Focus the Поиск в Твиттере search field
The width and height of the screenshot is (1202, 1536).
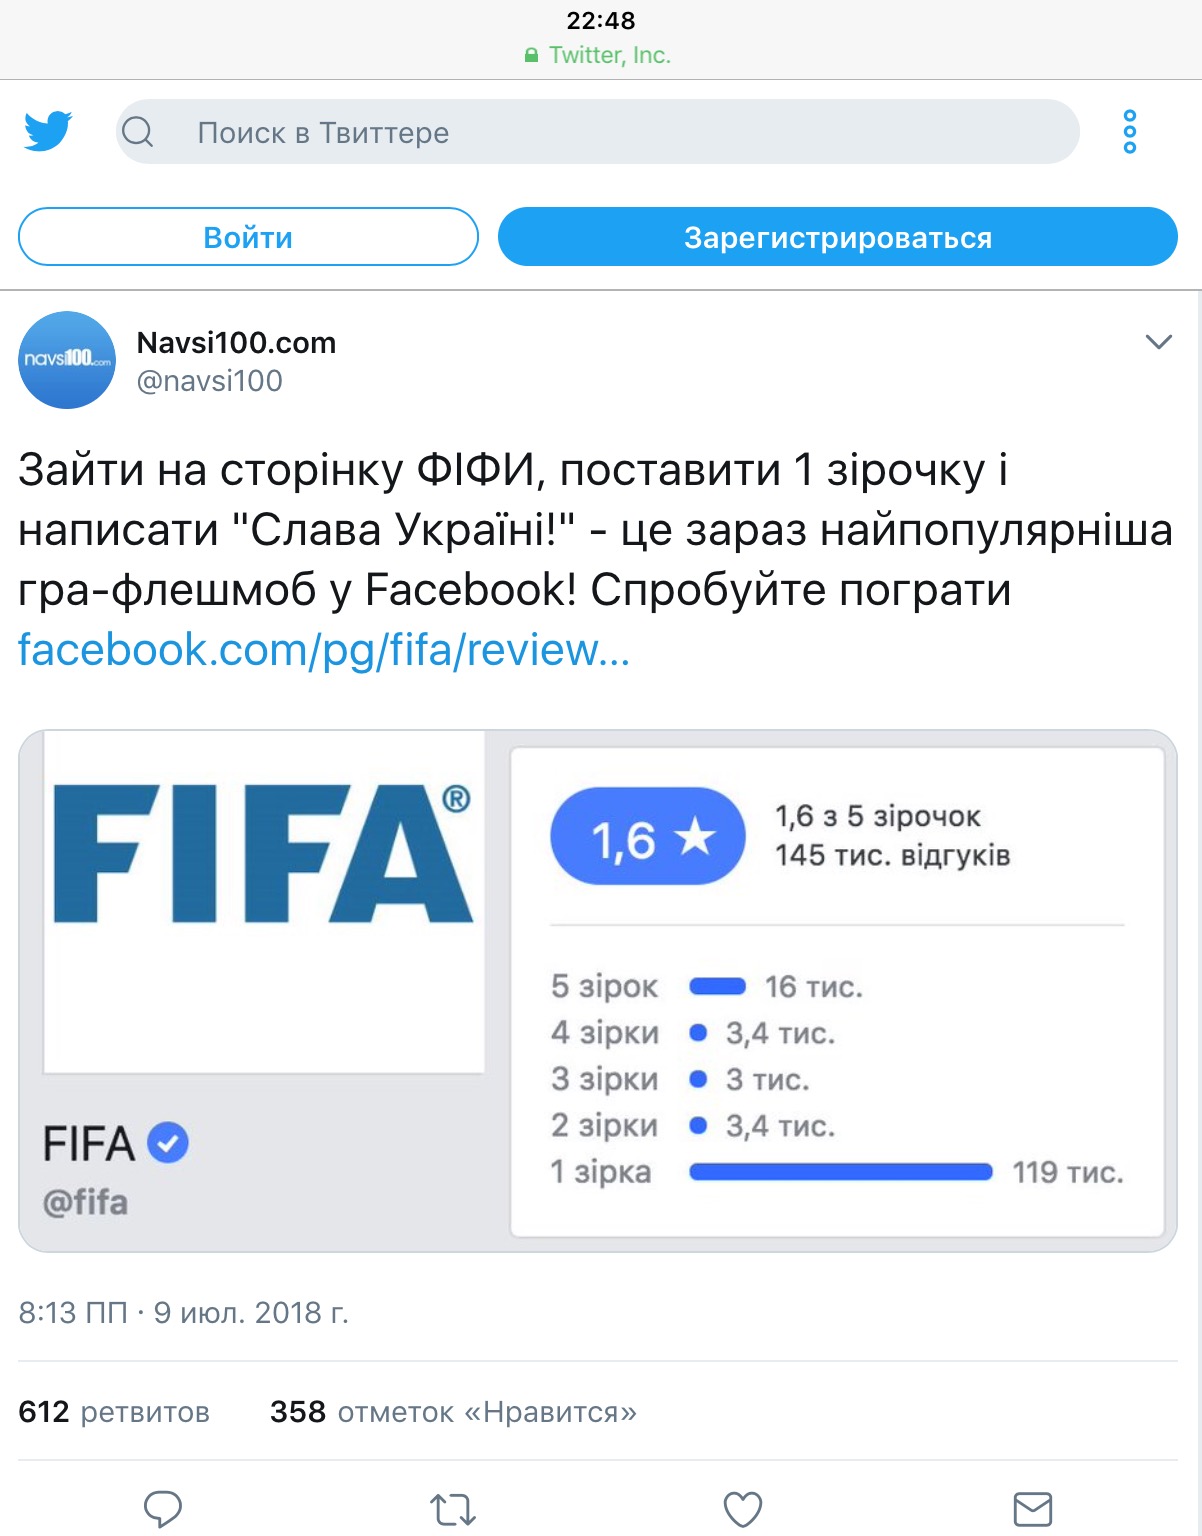598,131
